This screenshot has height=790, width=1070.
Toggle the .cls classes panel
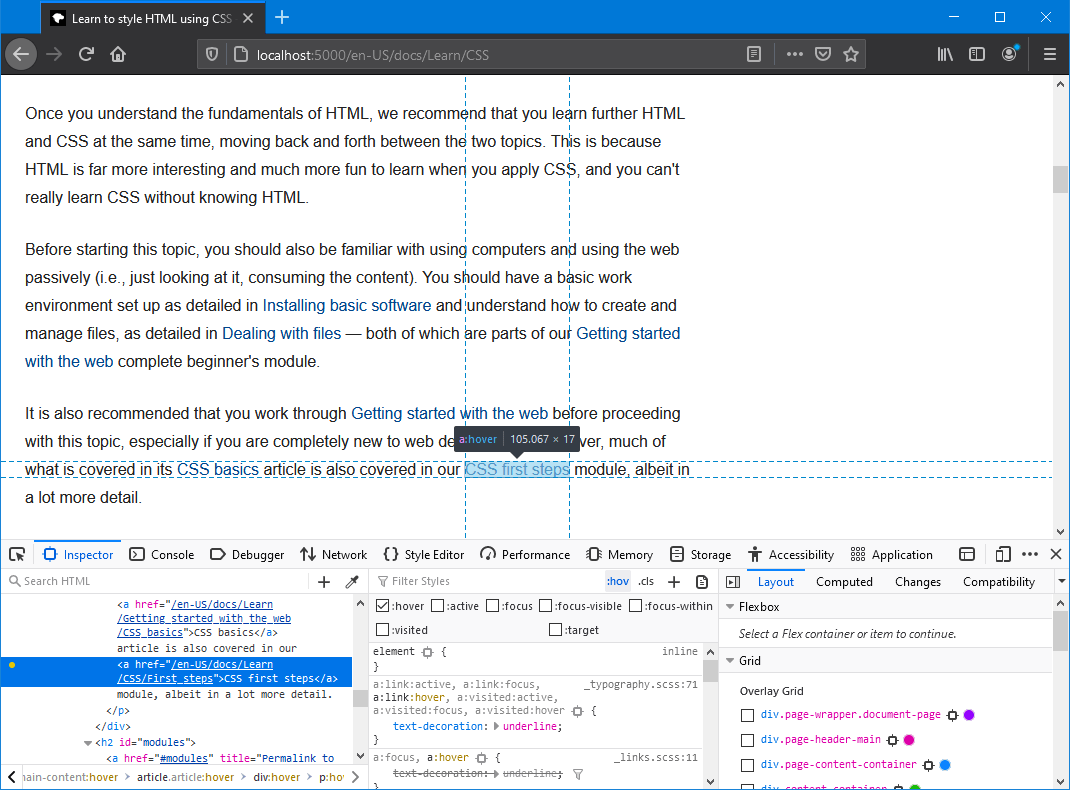[x=646, y=581]
